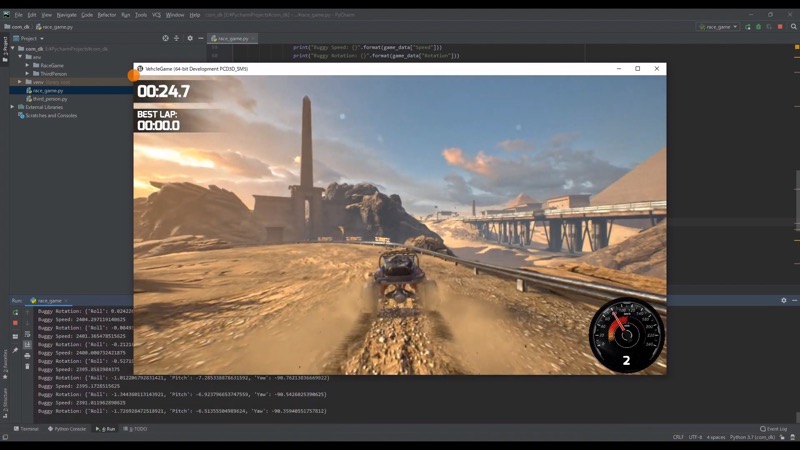
Task: Clear console with trash icon
Action: pos(28,366)
